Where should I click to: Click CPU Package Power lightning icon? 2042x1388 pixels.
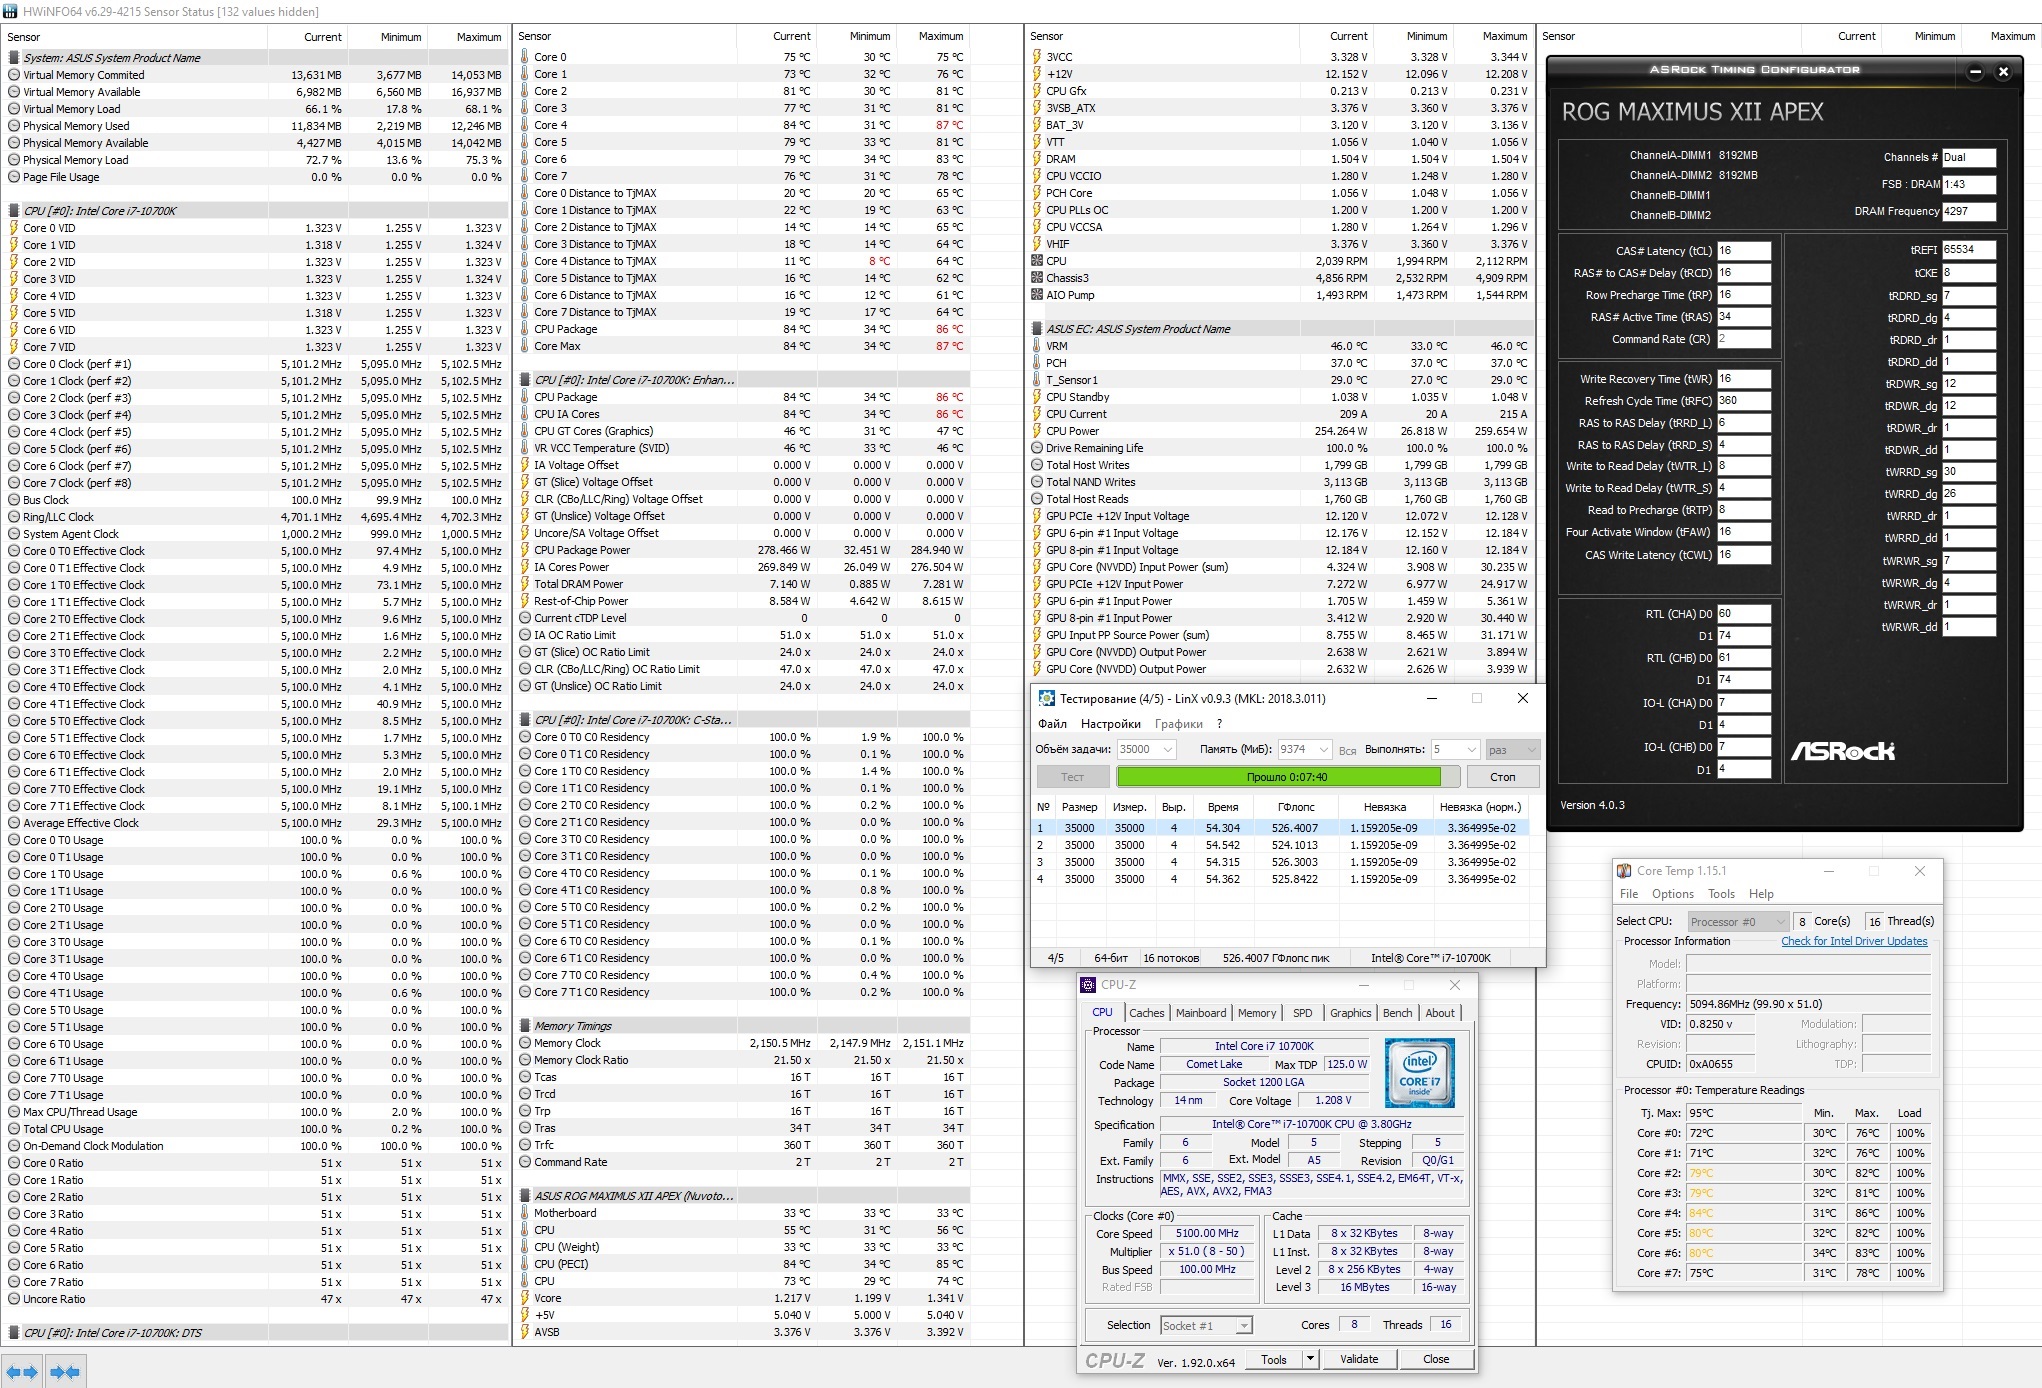pos(525,550)
